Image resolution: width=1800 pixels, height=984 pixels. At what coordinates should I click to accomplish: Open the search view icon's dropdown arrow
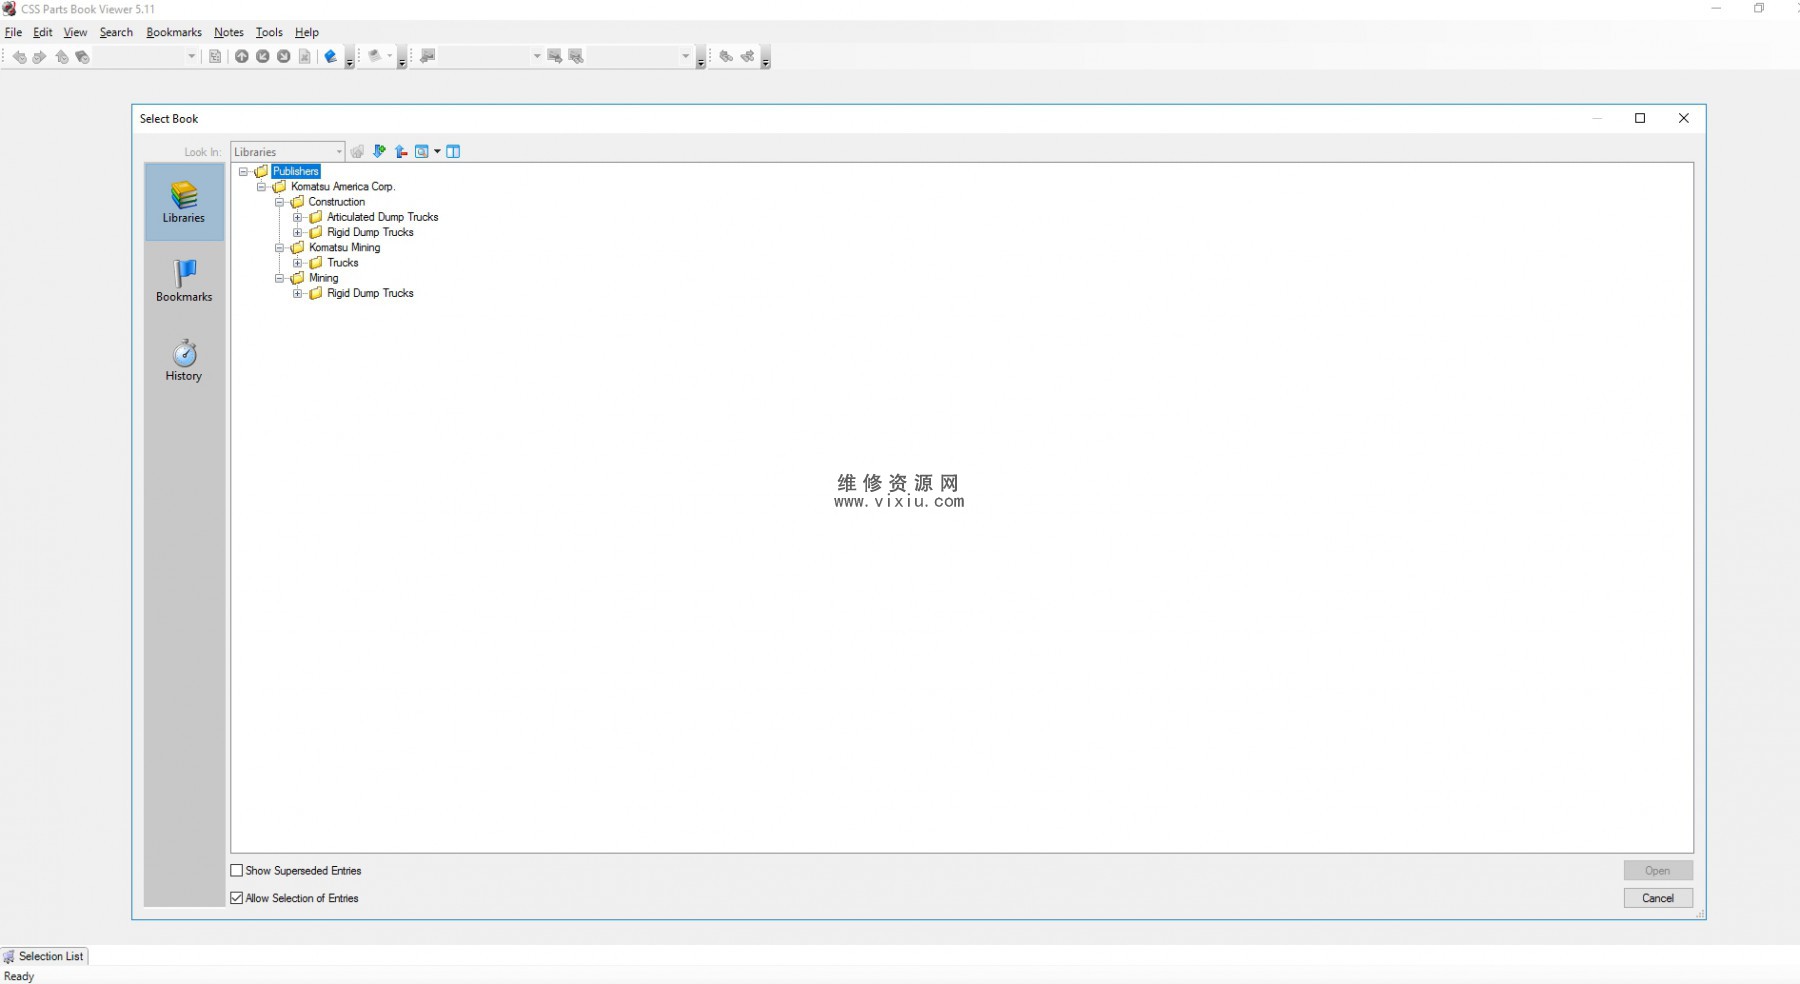(437, 152)
